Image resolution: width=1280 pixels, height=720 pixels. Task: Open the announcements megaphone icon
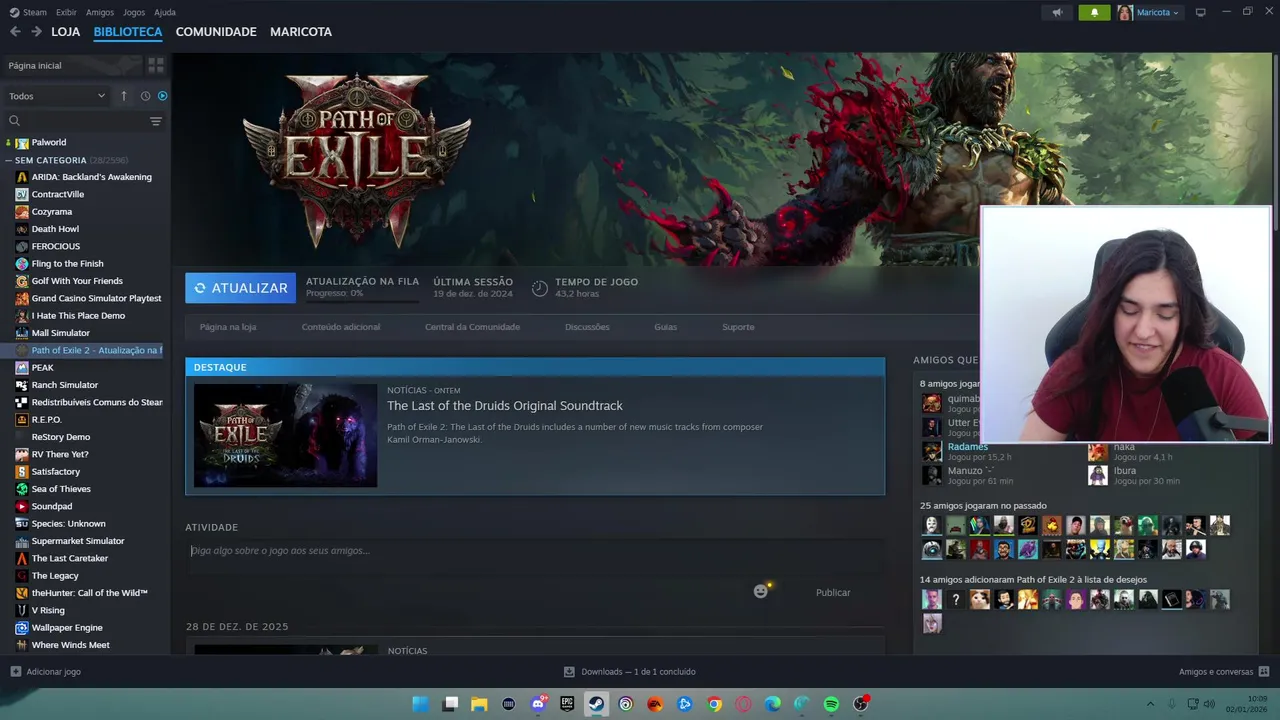[x=1057, y=13]
